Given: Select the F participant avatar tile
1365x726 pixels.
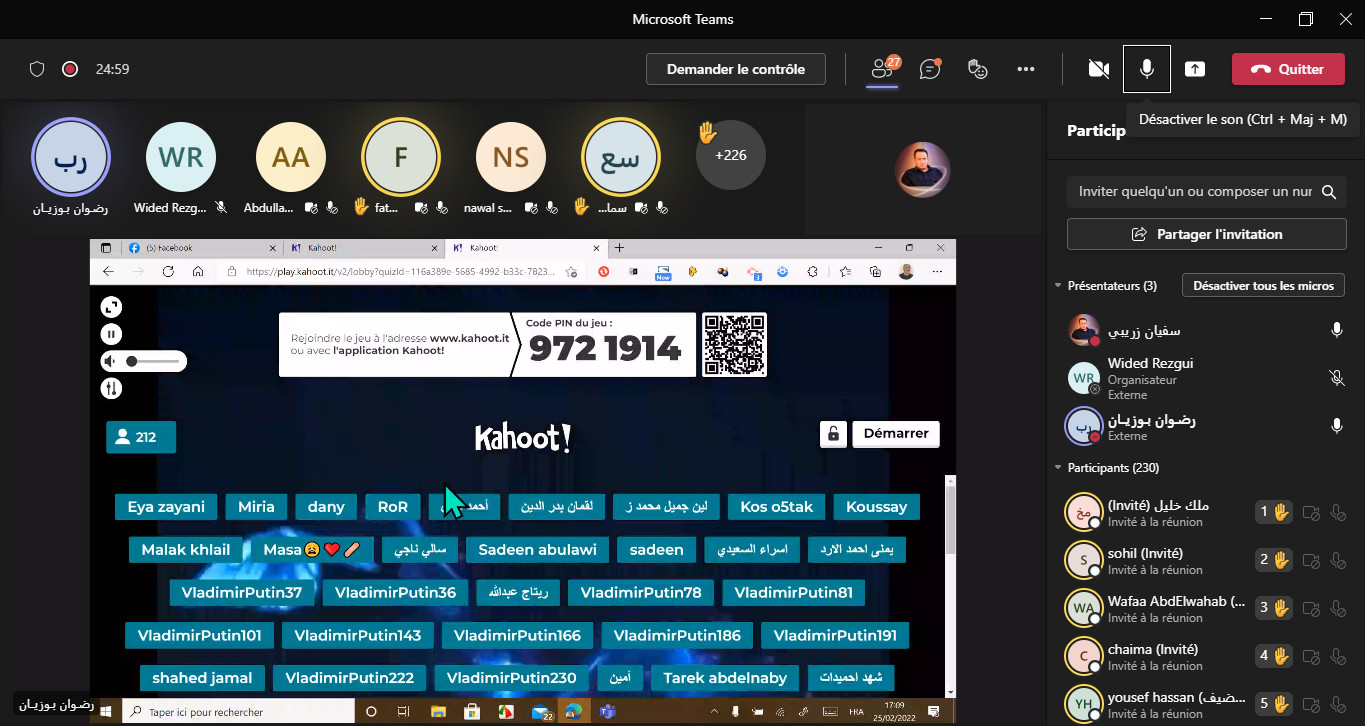Looking at the screenshot, I should coord(400,157).
